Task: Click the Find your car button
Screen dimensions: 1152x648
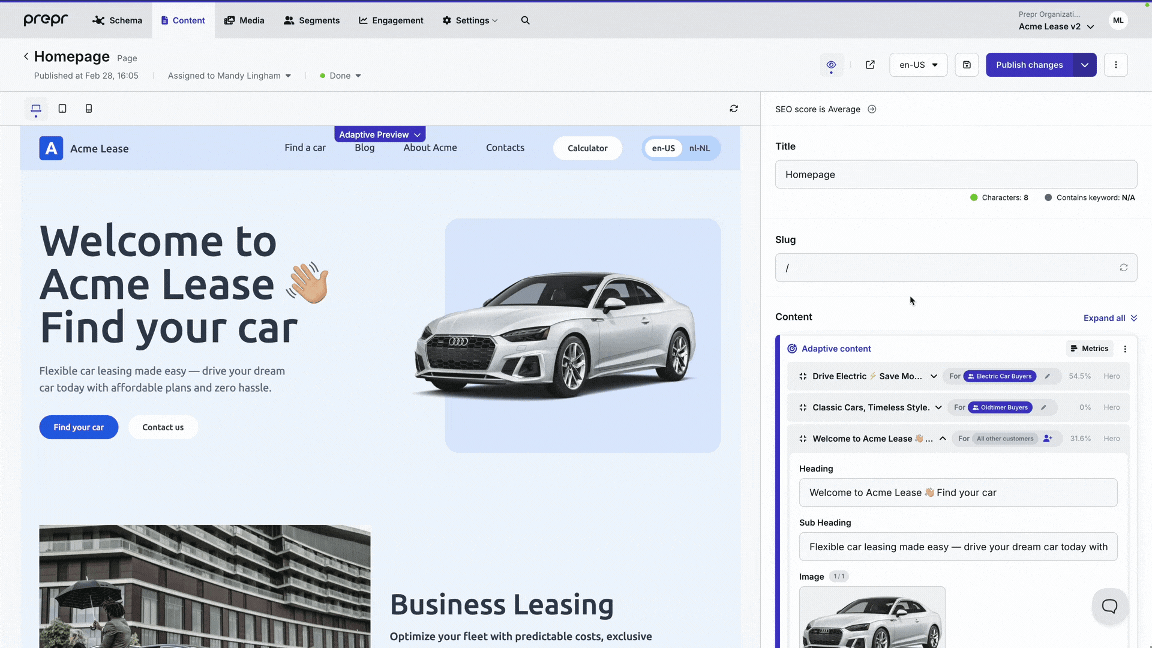Action: pos(79,427)
